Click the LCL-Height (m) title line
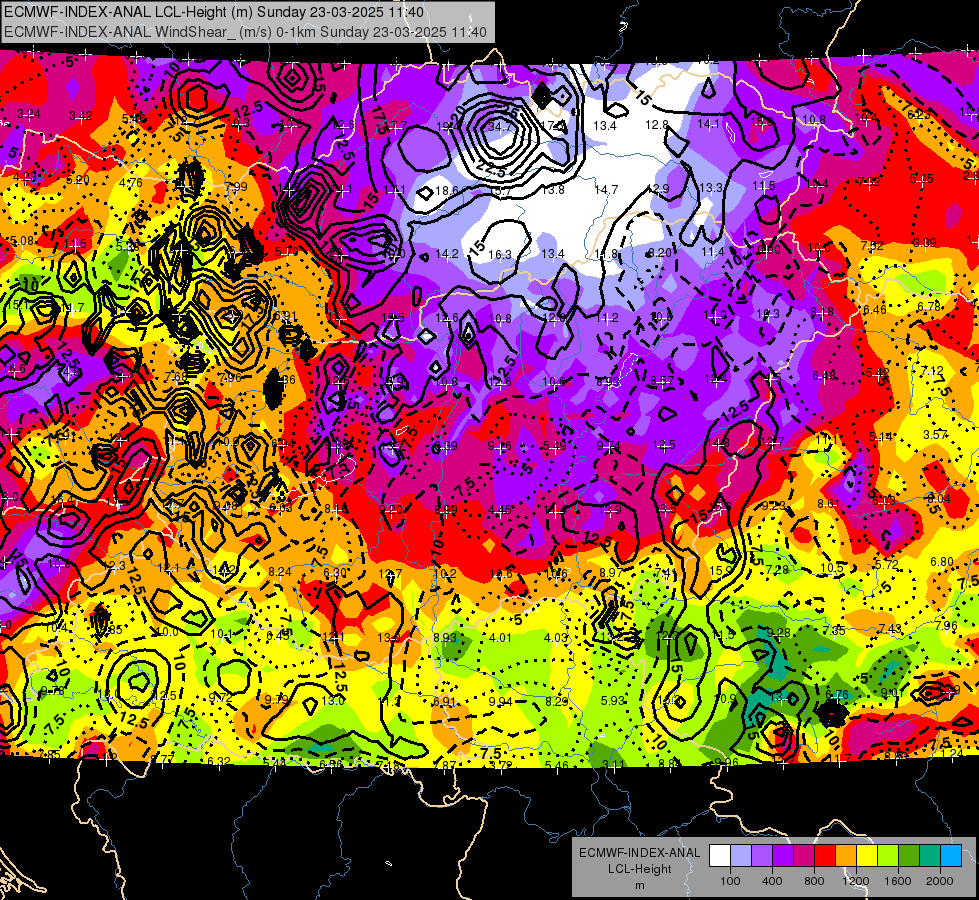979x900 pixels. pyautogui.click(x=214, y=12)
